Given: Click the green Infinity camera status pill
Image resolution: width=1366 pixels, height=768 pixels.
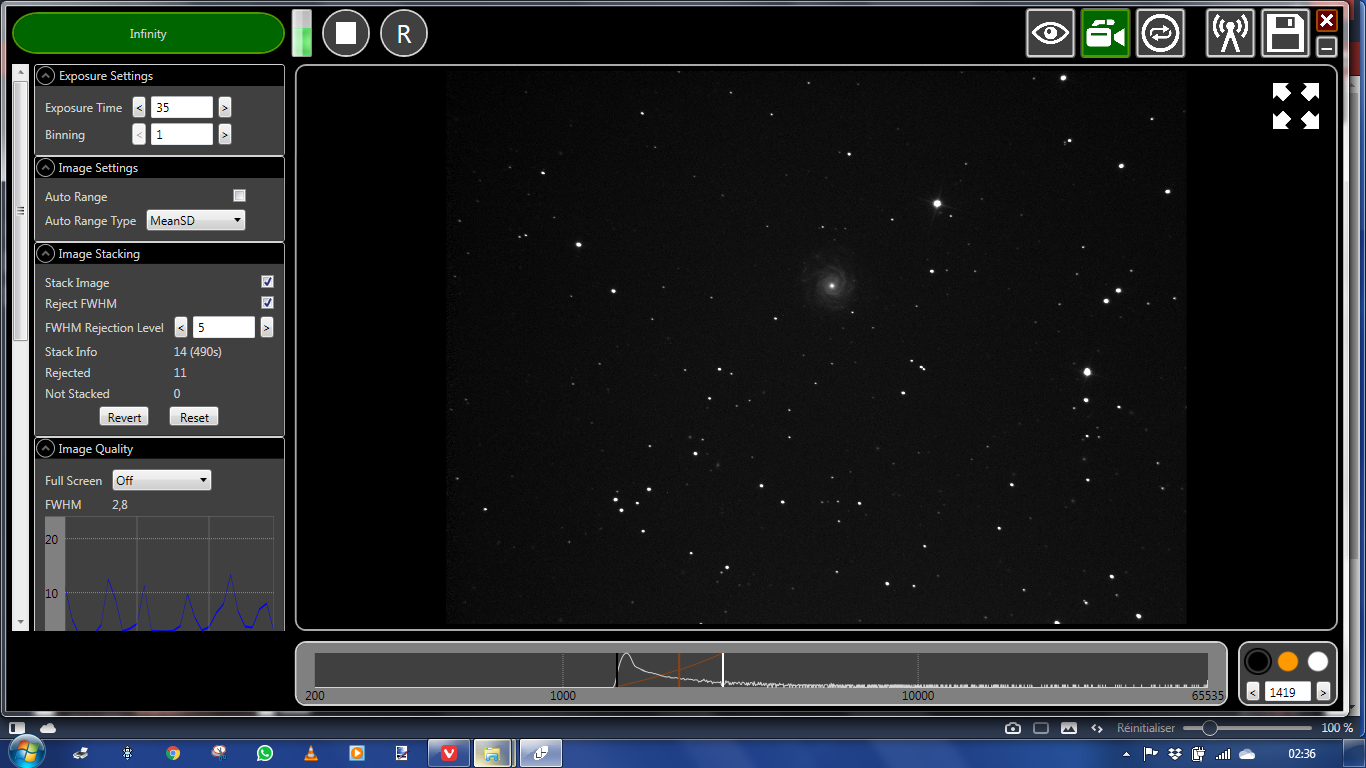Looking at the screenshot, I should [148, 33].
